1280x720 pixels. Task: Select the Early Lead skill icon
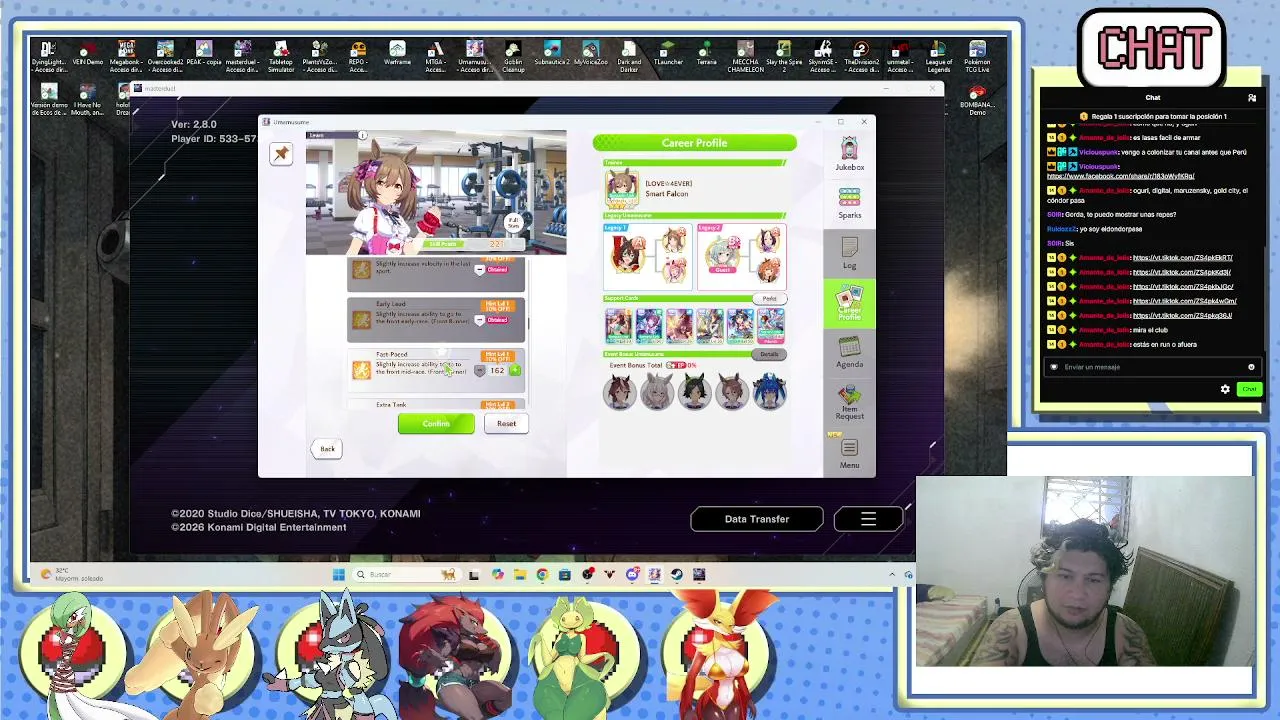361,319
